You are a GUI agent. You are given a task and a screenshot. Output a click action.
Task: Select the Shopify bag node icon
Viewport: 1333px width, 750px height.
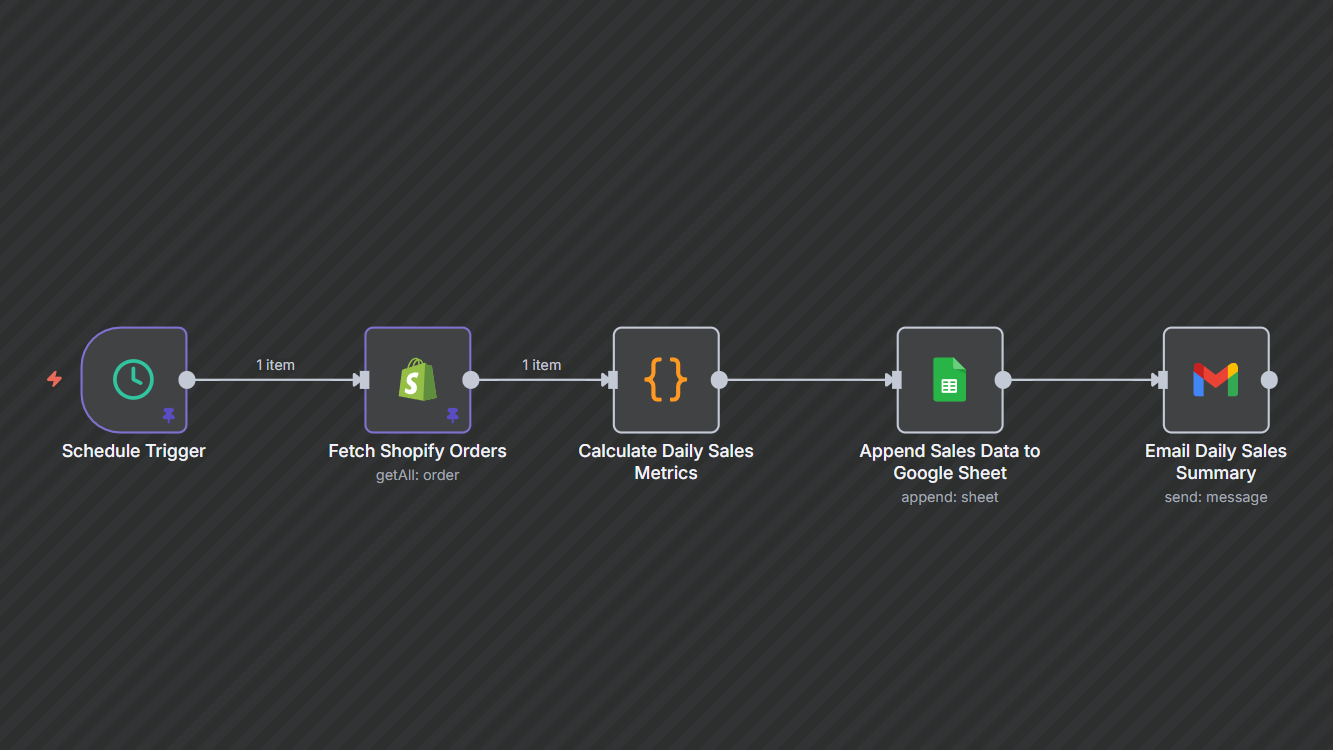(417, 380)
